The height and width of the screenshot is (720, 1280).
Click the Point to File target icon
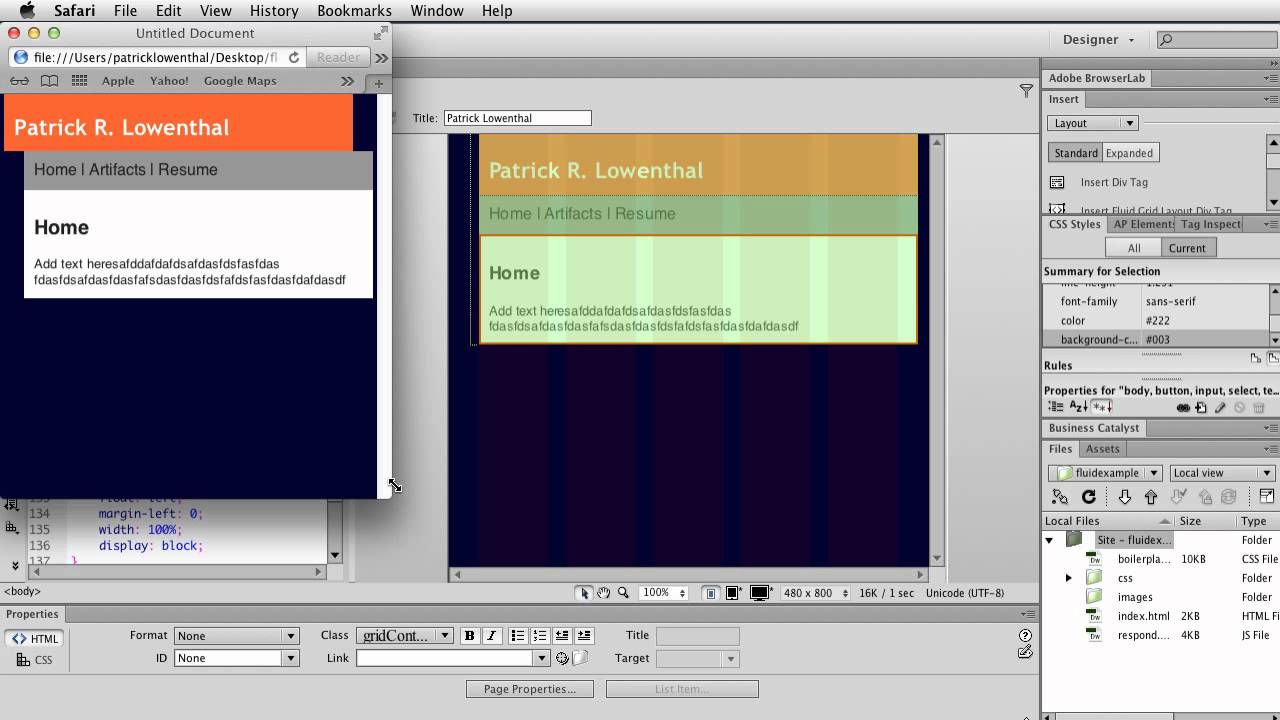[563, 658]
